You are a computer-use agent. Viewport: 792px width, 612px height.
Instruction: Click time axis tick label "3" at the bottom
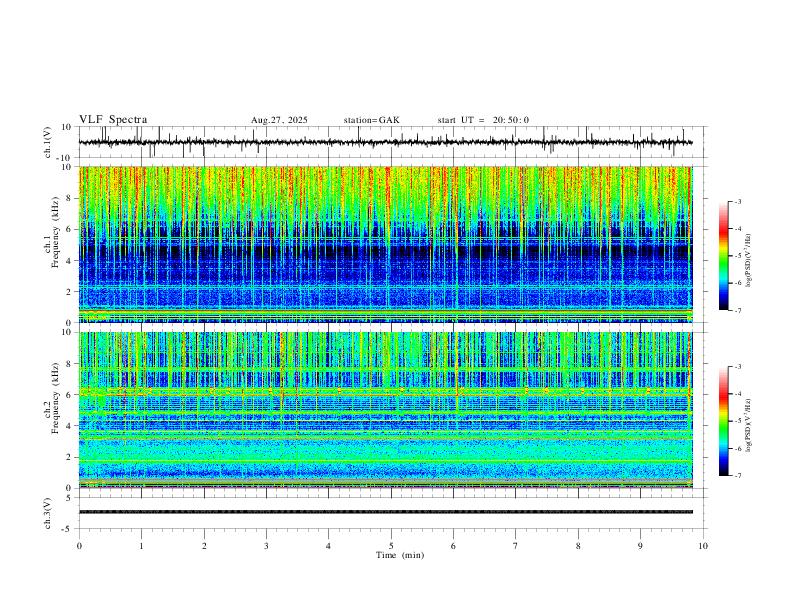coord(266,546)
